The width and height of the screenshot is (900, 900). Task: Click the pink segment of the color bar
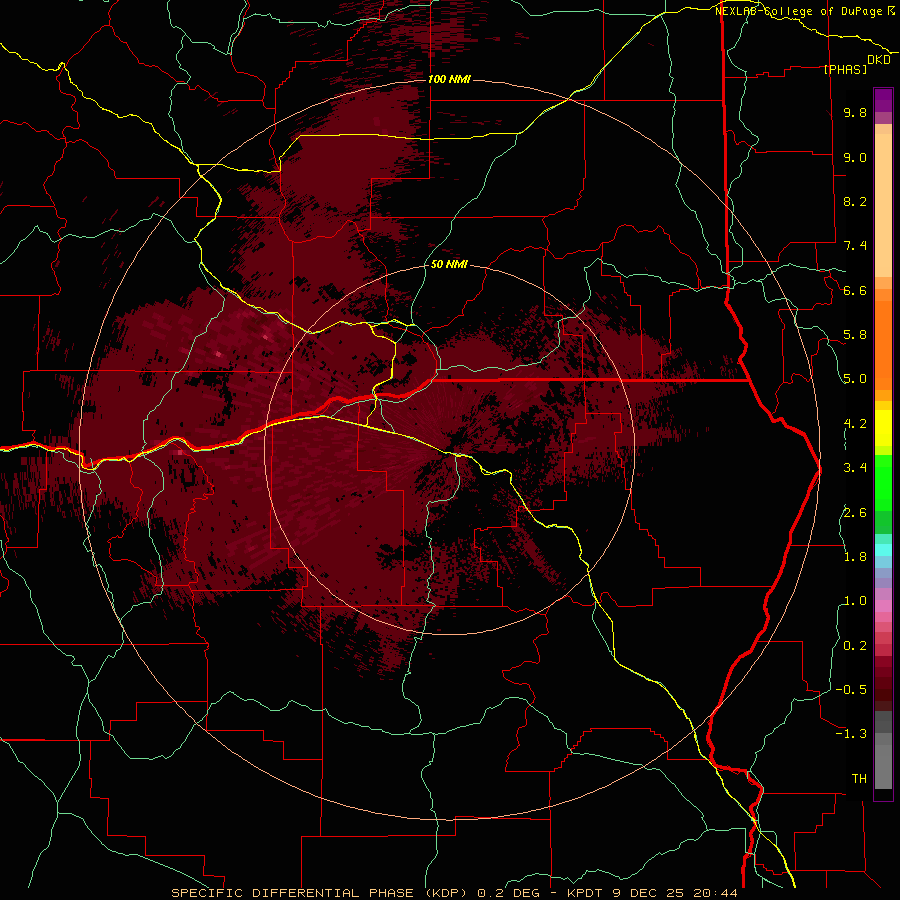(883, 606)
